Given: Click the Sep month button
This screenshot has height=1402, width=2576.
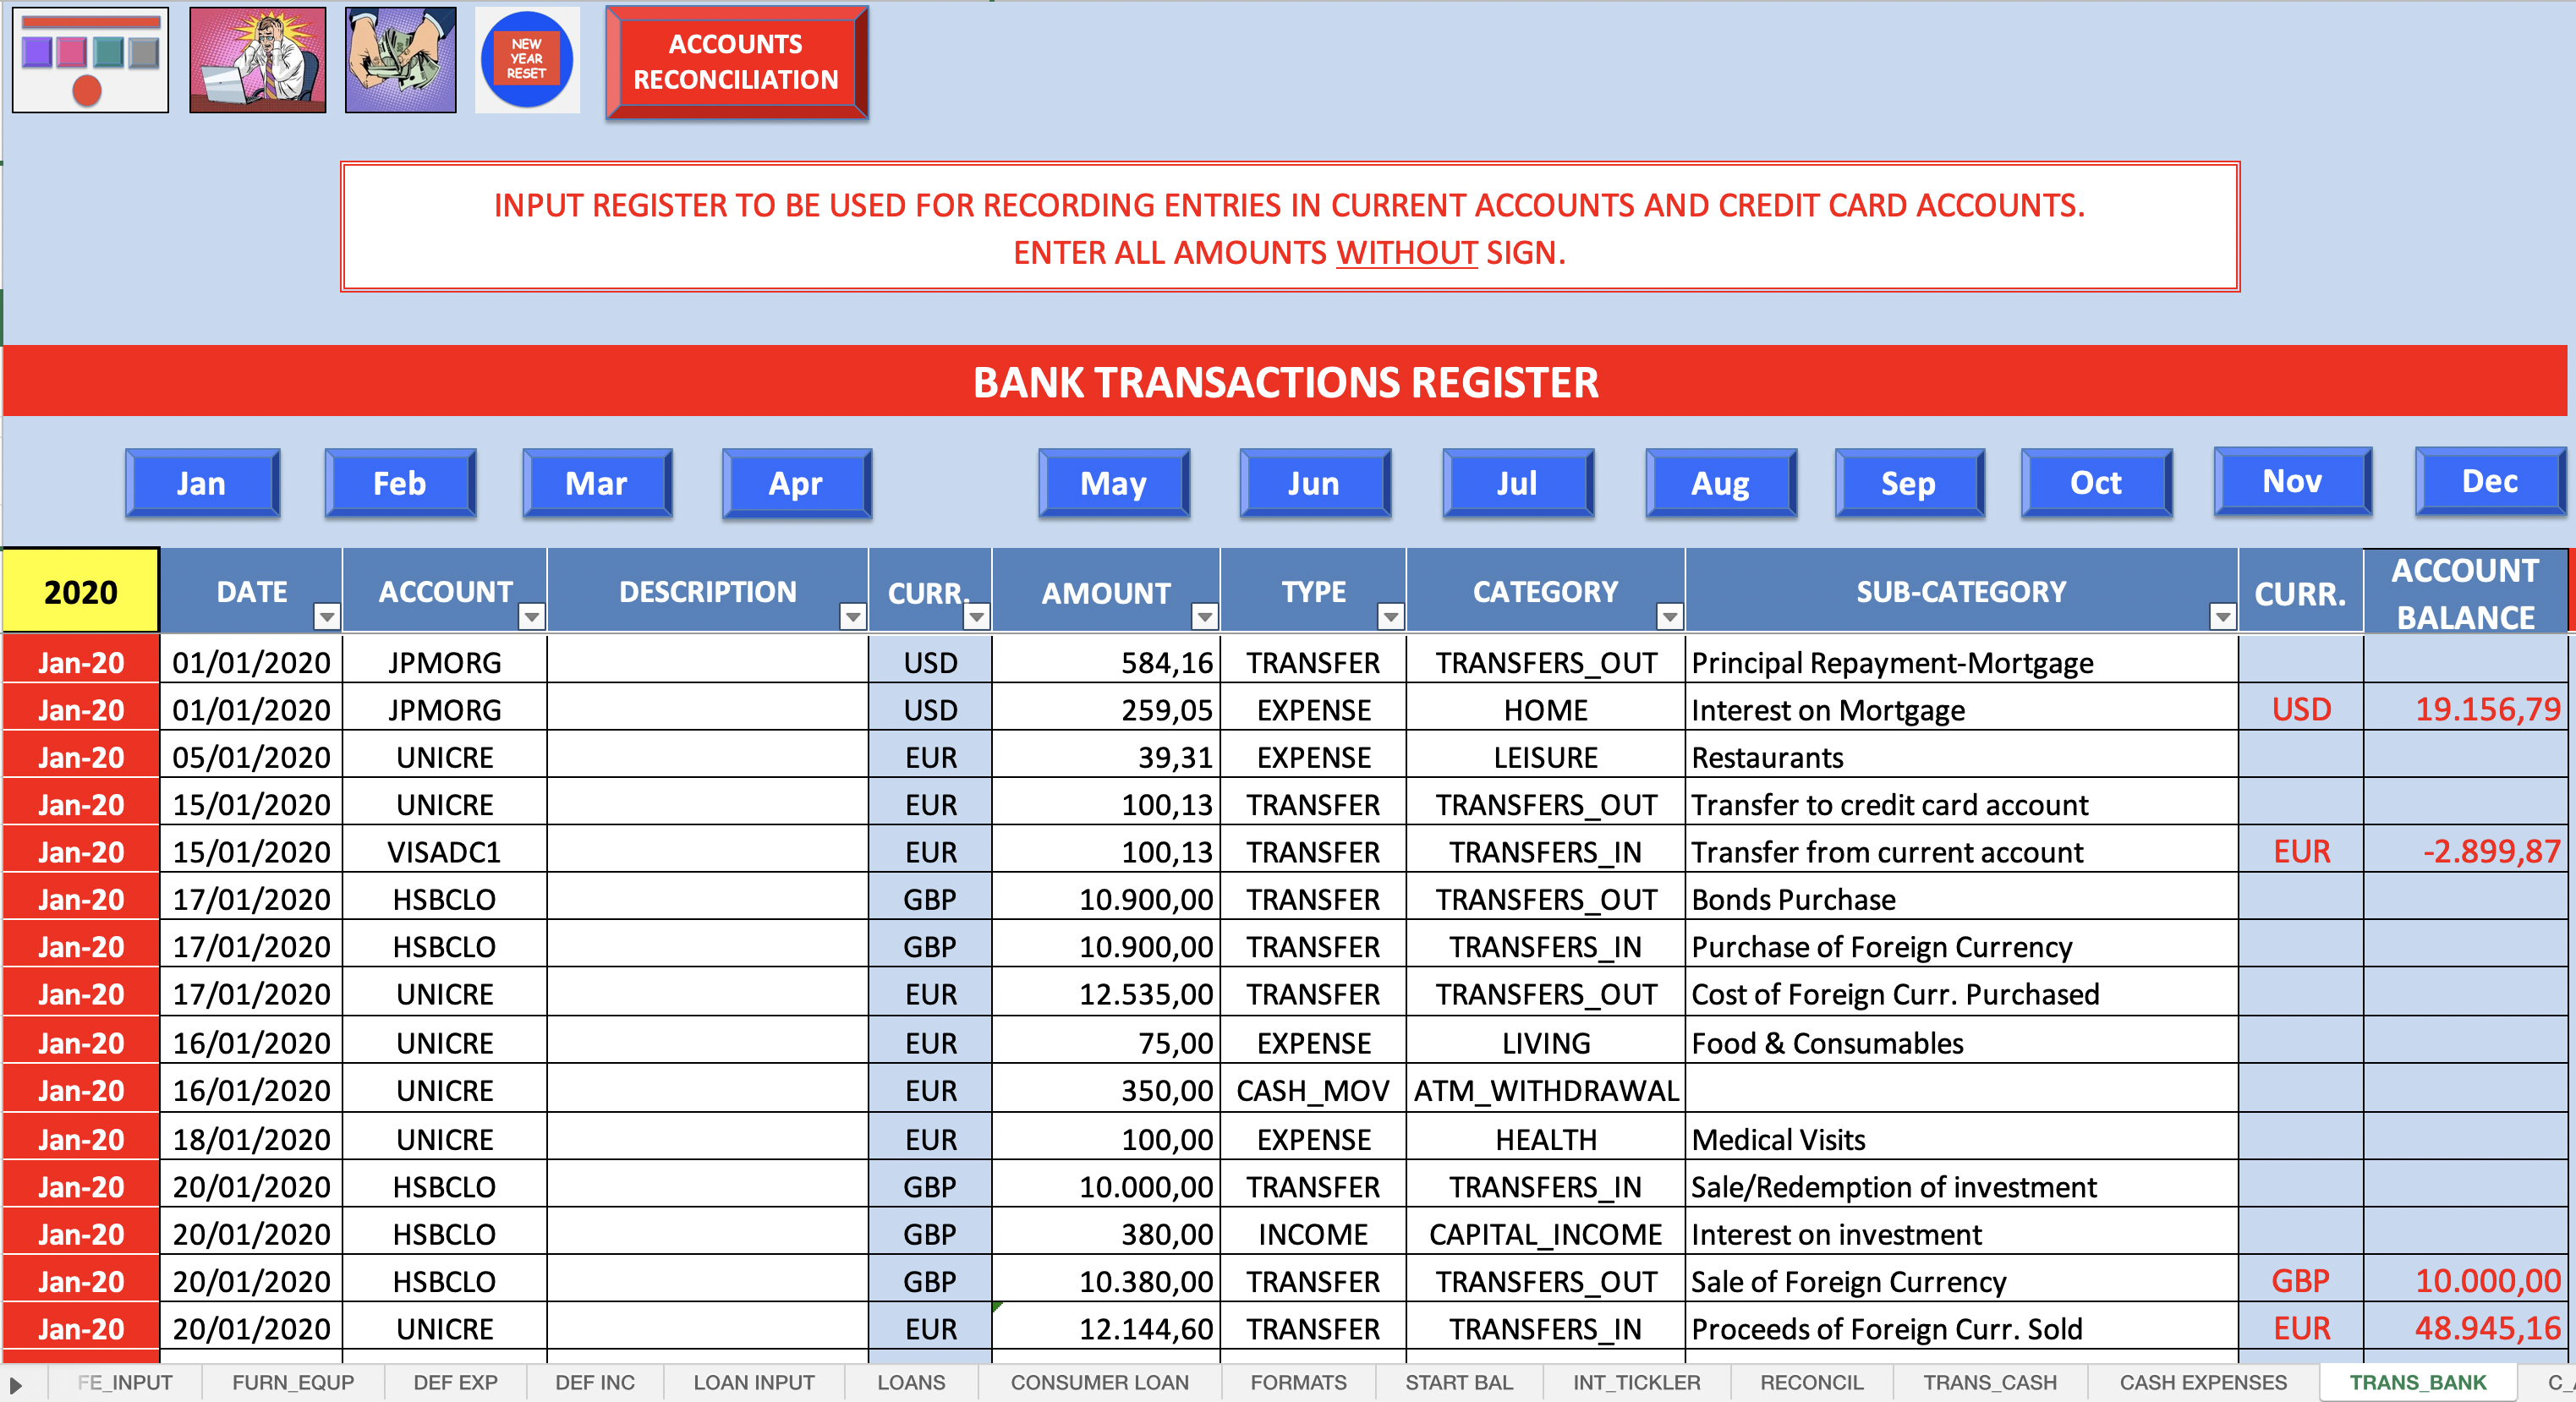Looking at the screenshot, I should point(1910,483).
